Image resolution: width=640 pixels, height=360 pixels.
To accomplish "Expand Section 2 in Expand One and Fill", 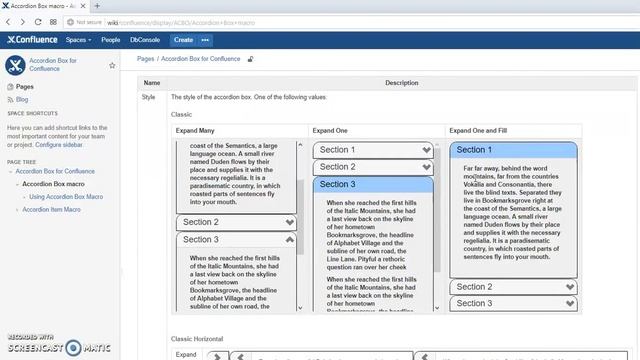I will [513, 287].
